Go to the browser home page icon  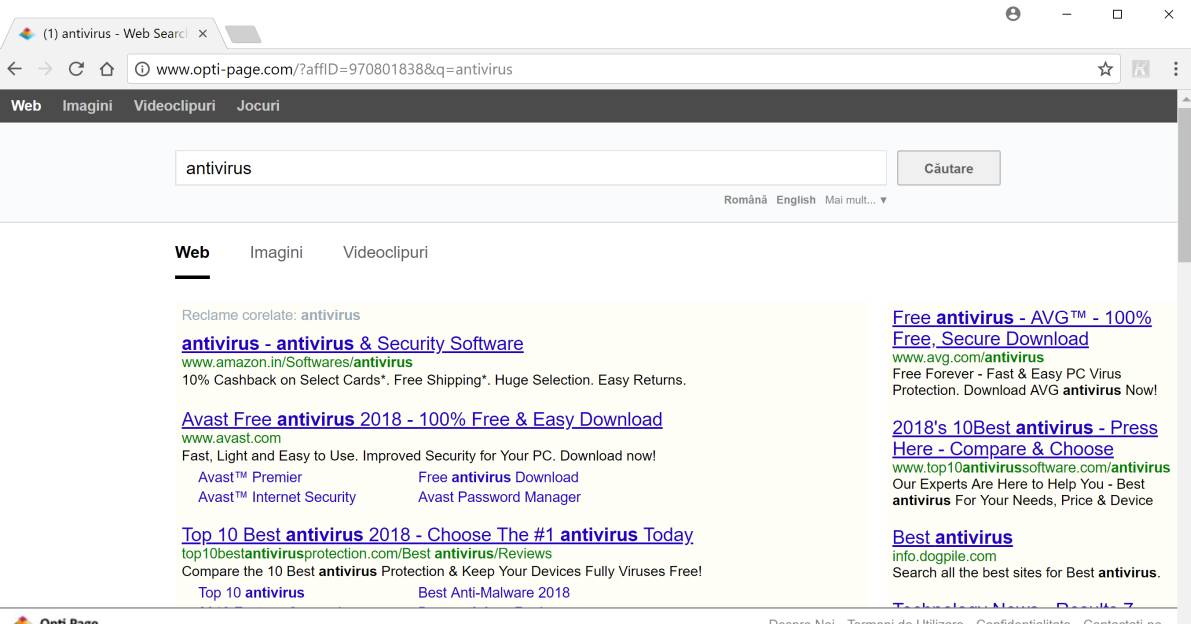tap(106, 69)
